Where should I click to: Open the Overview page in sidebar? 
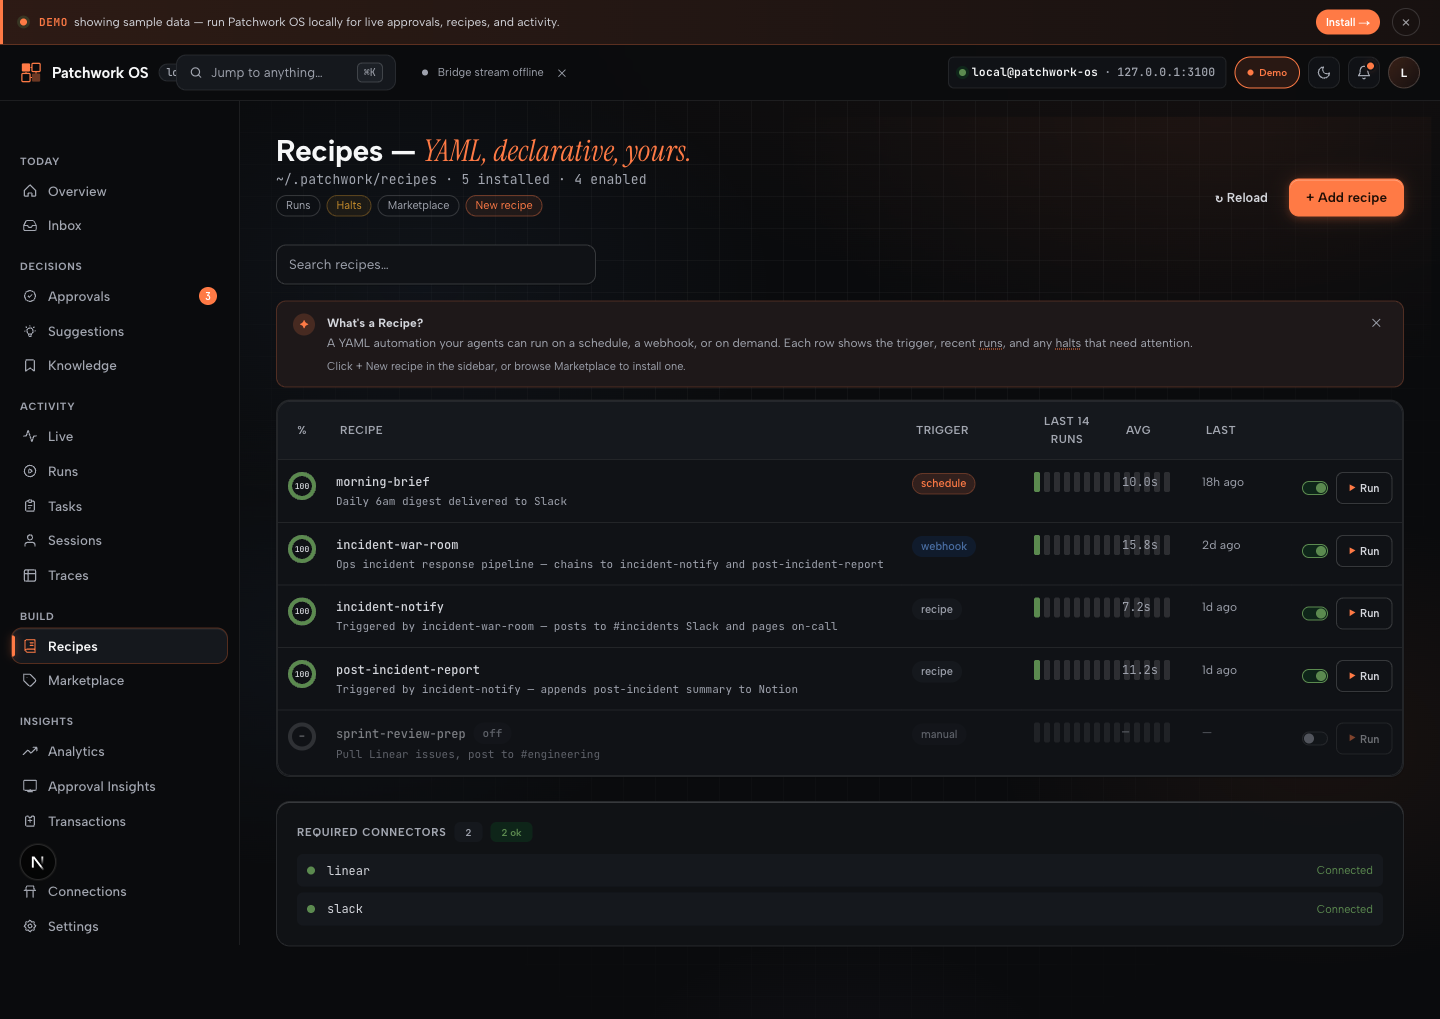120,191
